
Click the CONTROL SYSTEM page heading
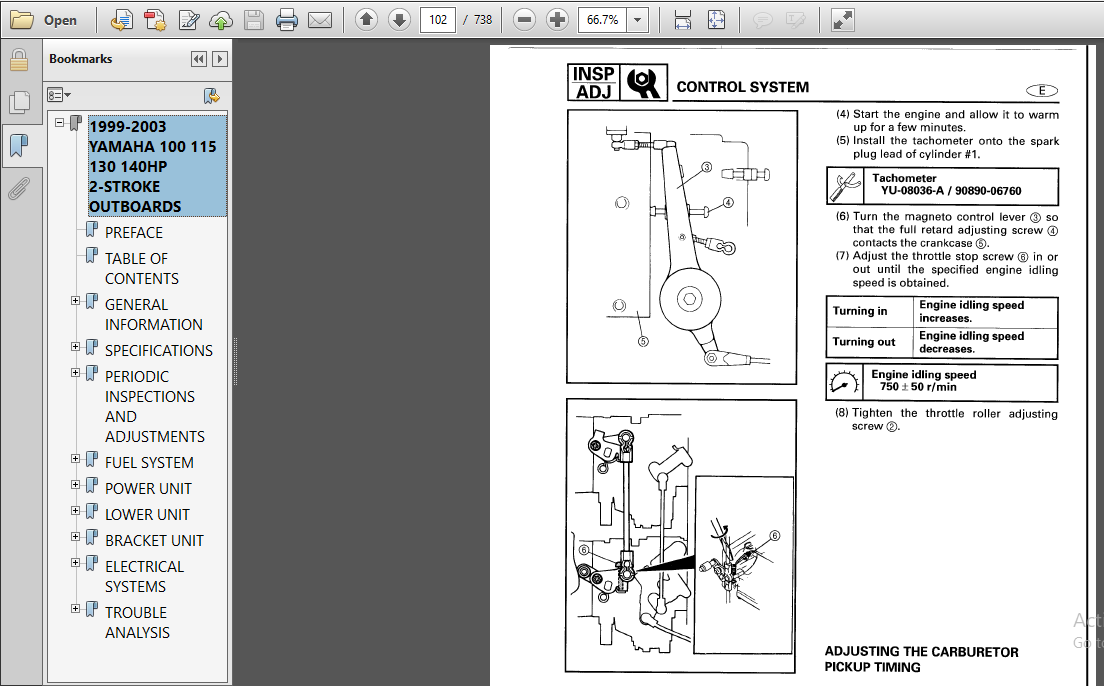[x=742, y=87]
